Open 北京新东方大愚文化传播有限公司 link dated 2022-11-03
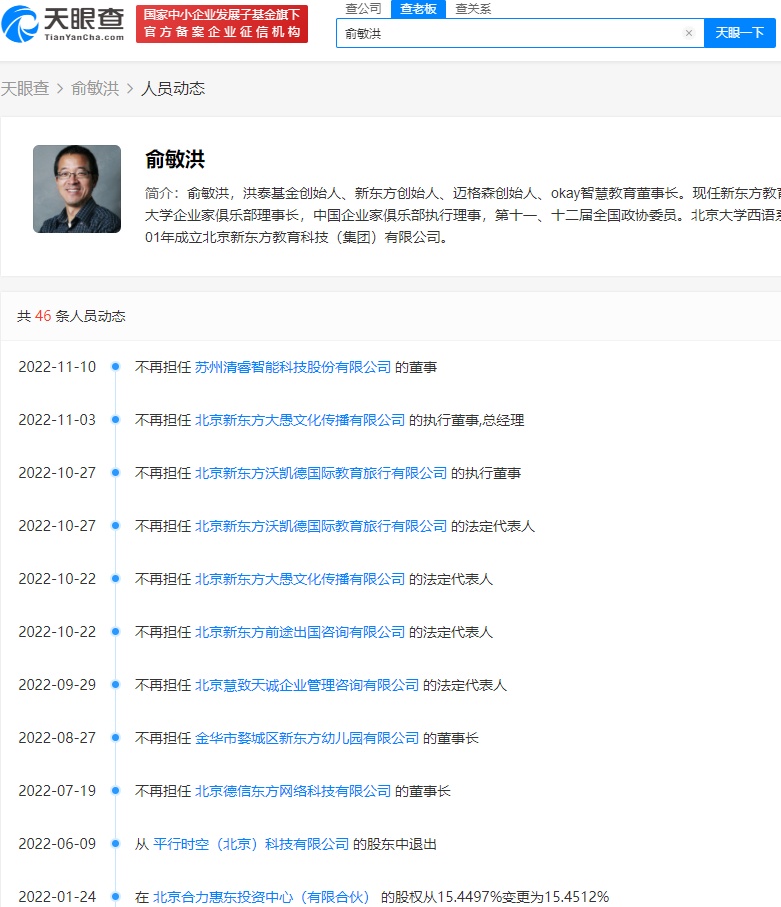 [x=300, y=420]
